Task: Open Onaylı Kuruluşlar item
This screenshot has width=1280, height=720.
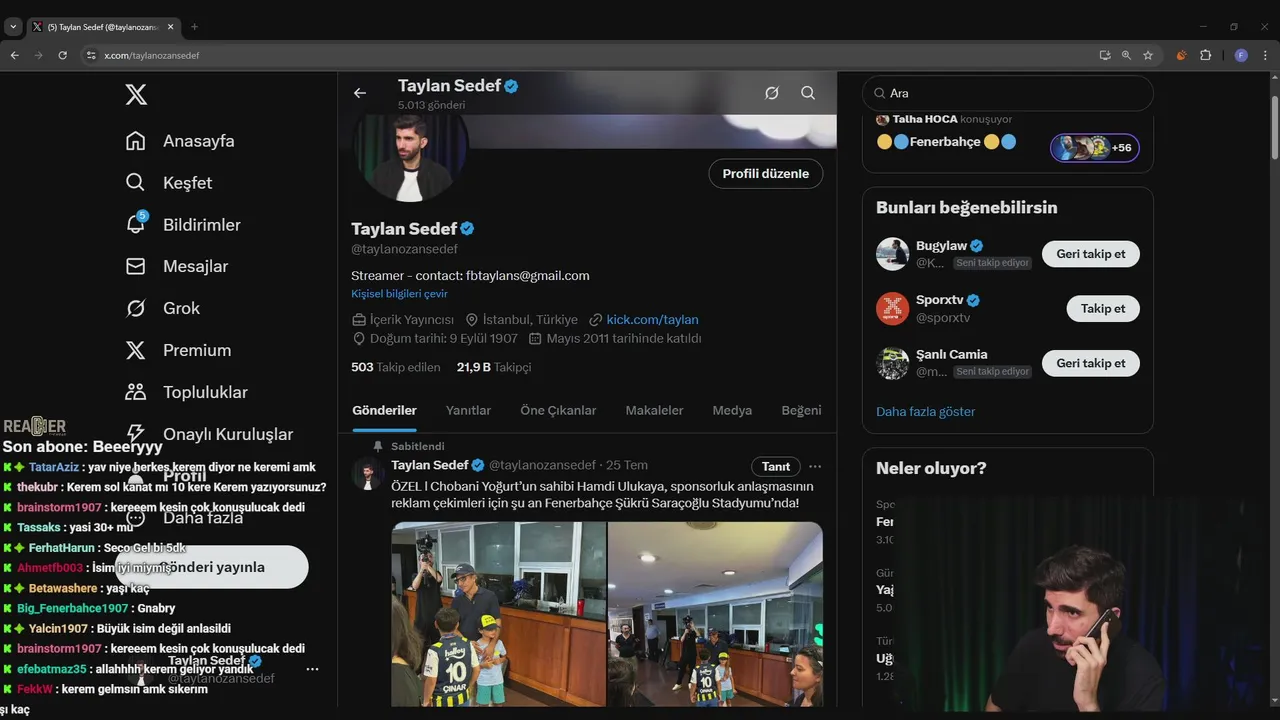Action: 209,435
